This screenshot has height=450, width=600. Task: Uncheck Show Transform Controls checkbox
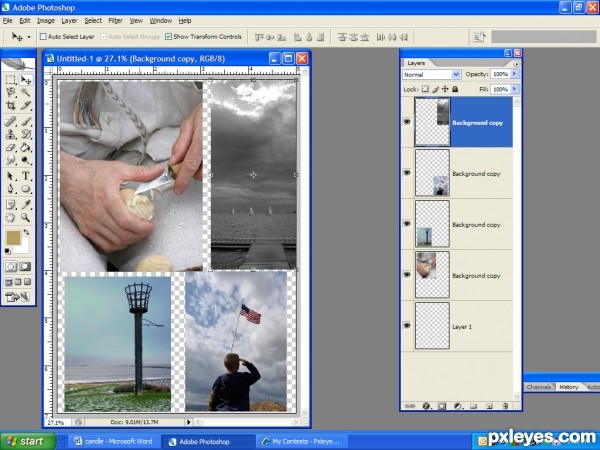click(168, 37)
